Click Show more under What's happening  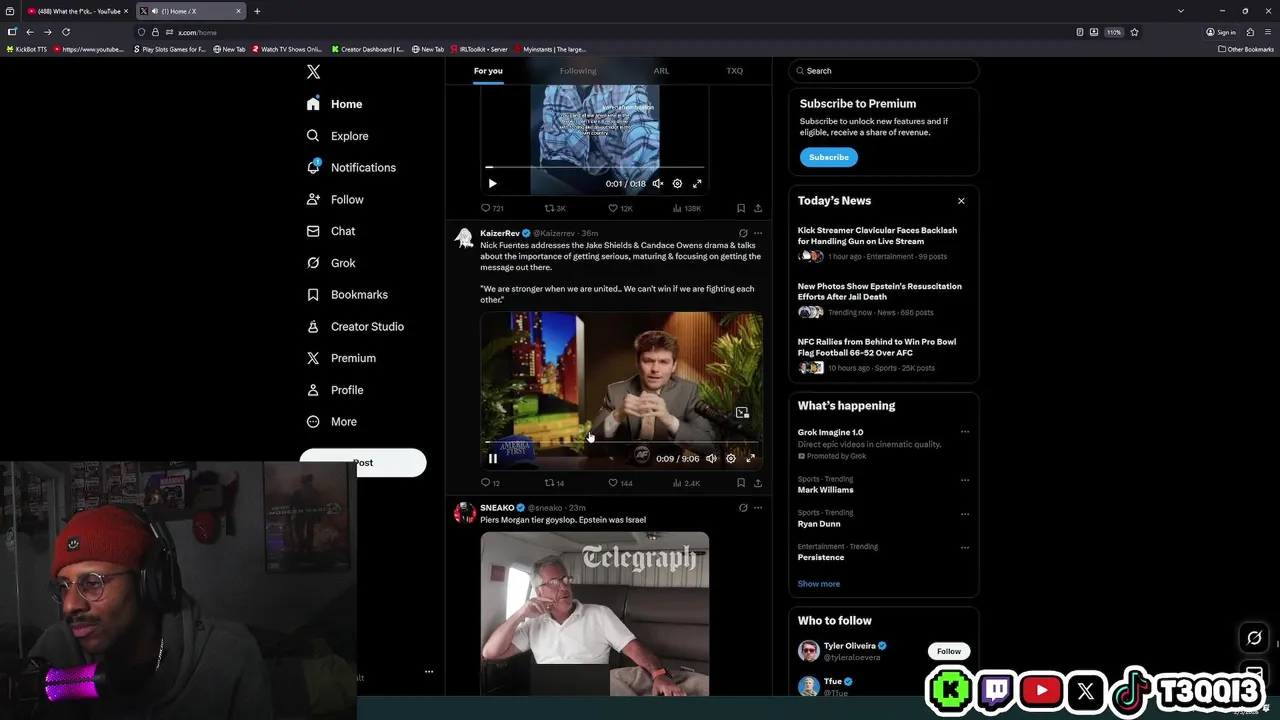(819, 584)
